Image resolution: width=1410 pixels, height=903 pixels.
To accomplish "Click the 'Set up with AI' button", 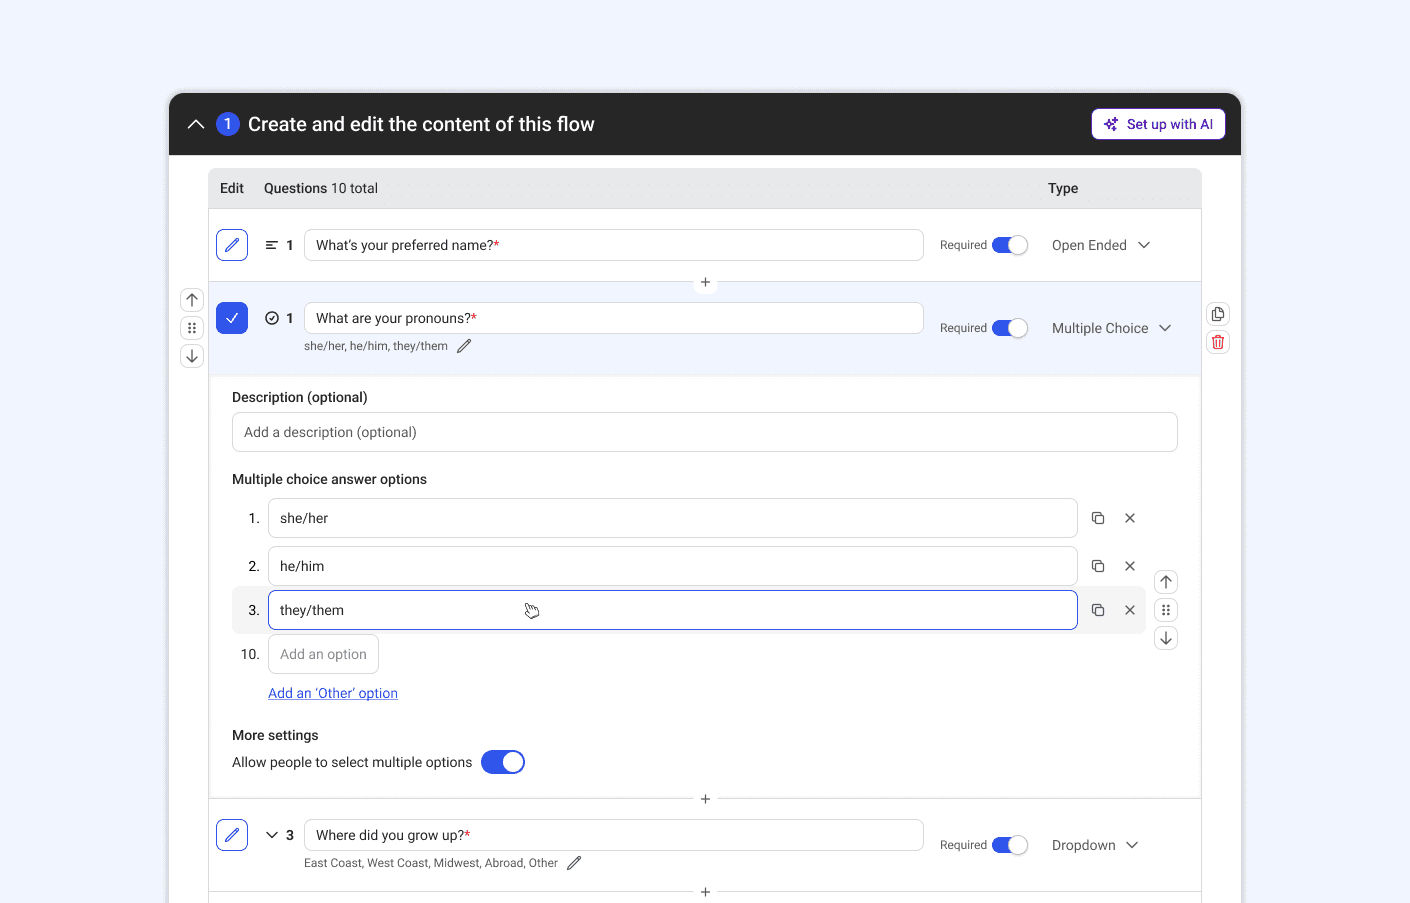I will coord(1158,124).
